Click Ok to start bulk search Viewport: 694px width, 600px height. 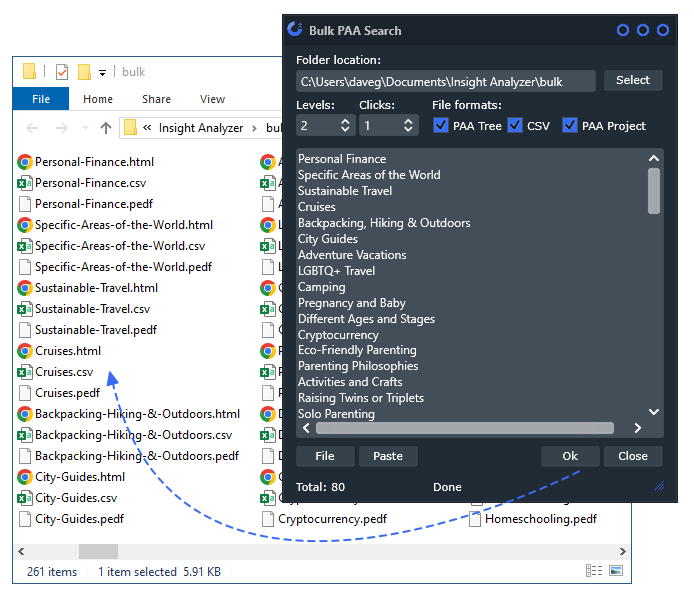(x=570, y=456)
